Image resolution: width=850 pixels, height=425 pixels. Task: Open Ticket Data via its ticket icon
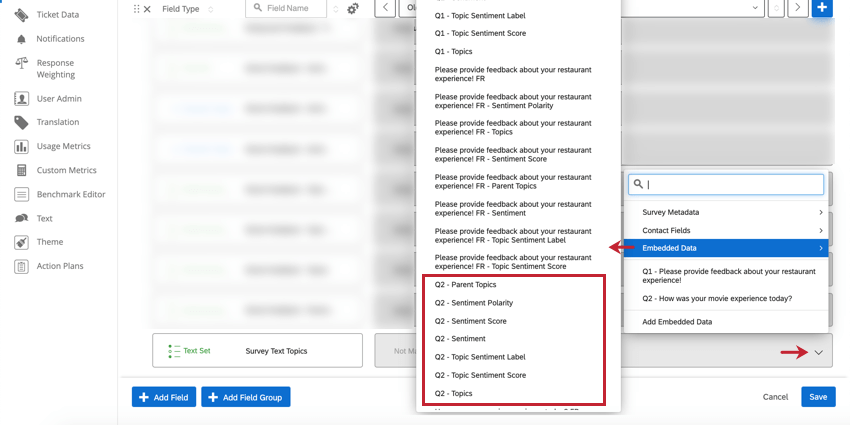tap(21, 15)
